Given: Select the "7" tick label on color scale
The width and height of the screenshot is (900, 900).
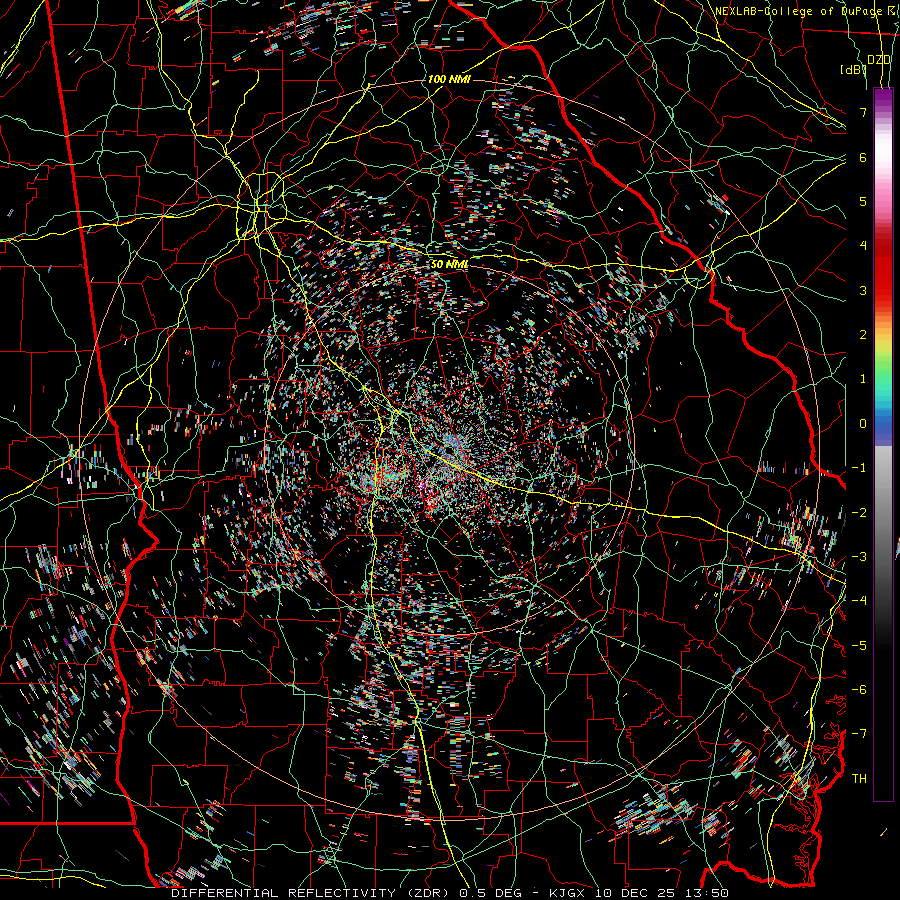Looking at the screenshot, I should [863, 112].
